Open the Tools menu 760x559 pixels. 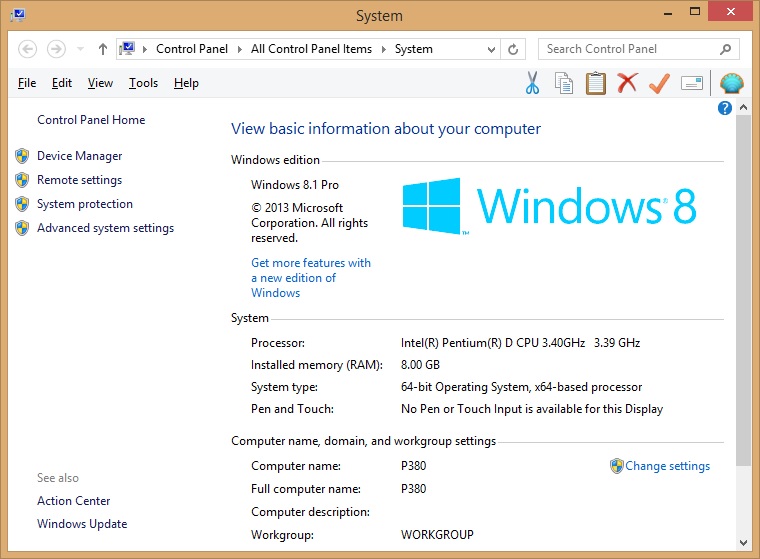click(x=143, y=83)
